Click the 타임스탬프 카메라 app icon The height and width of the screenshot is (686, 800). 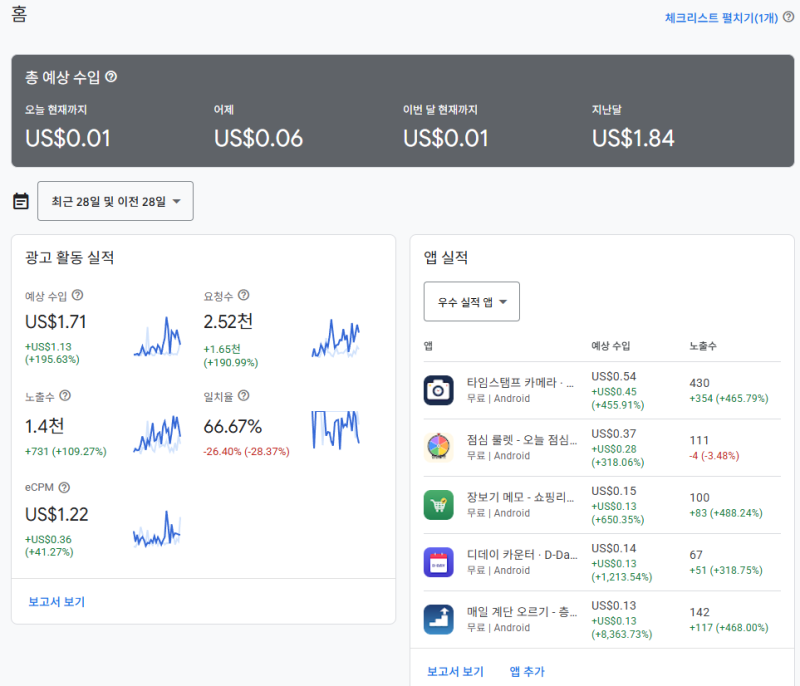(438, 390)
